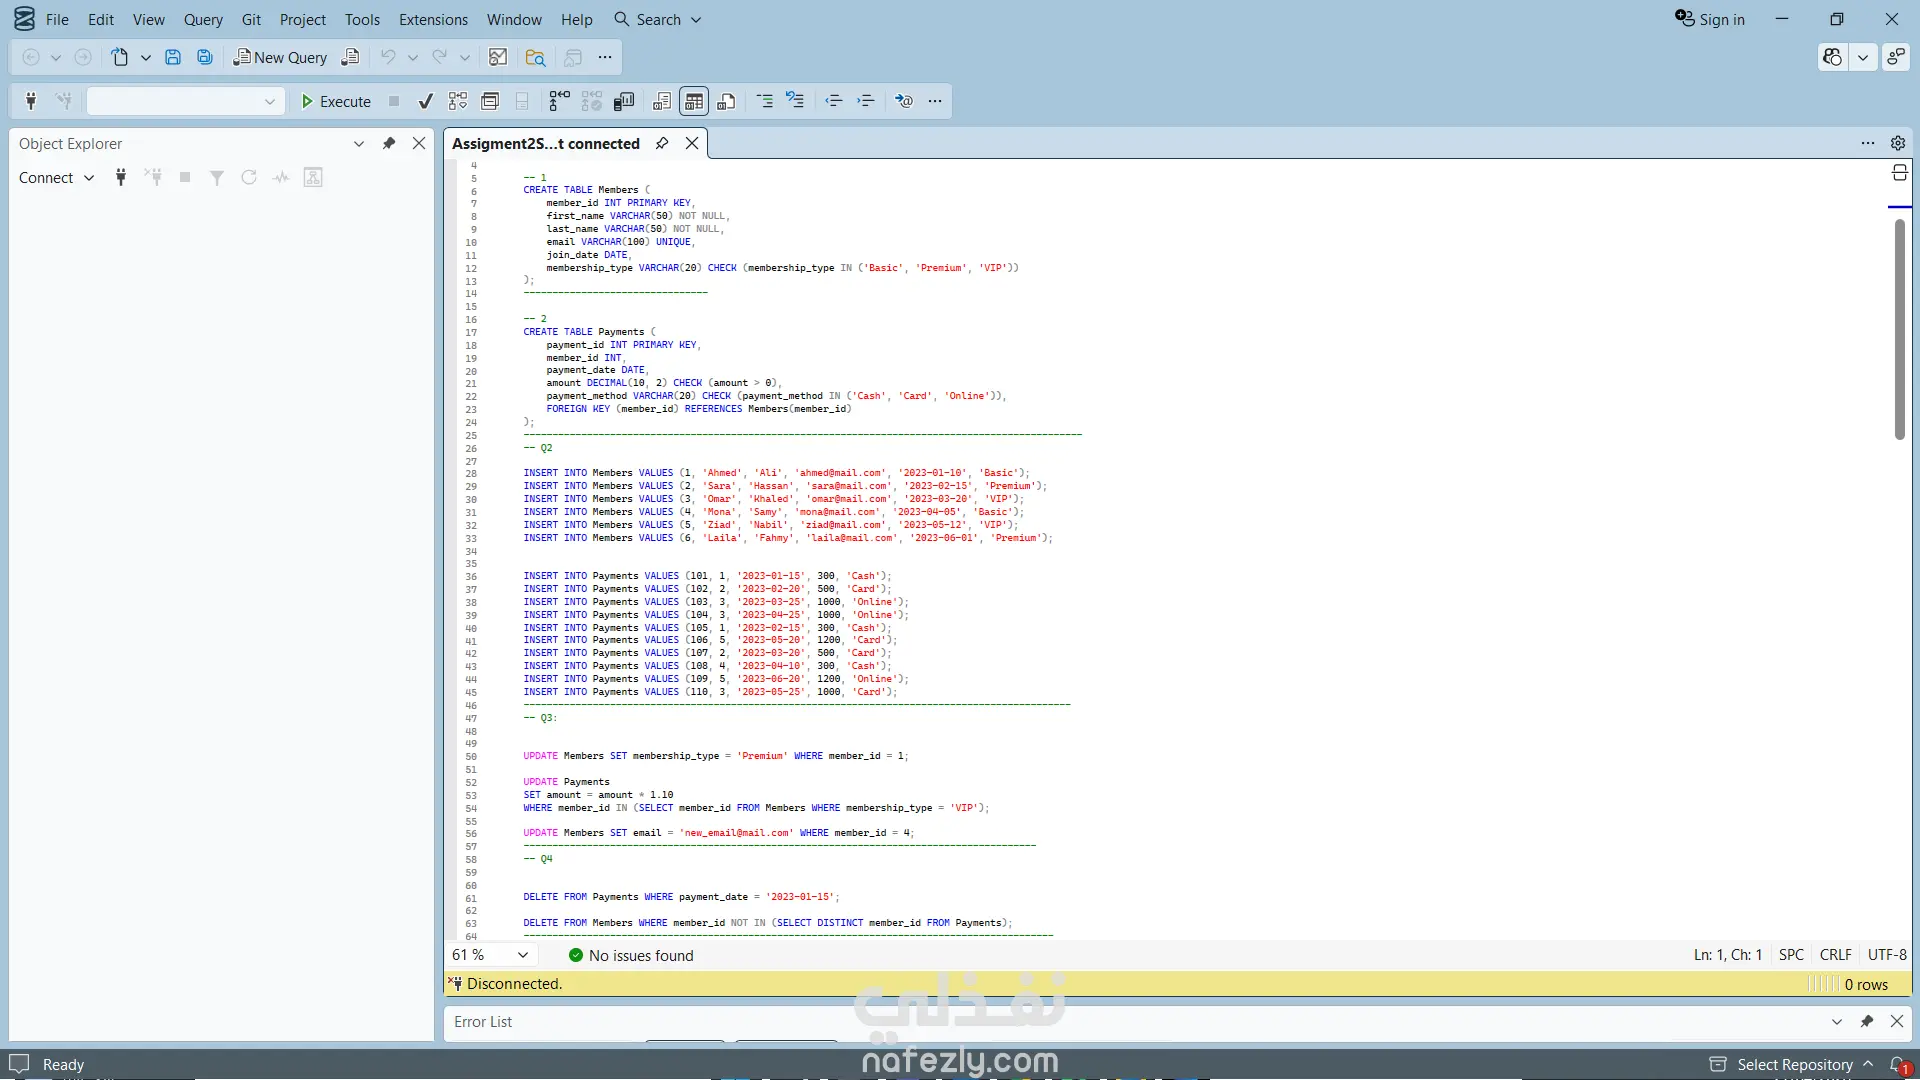Viewport: 1920px width, 1080px height.
Task: Pin the Assigment2S document tab
Action: (x=662, y=143)
